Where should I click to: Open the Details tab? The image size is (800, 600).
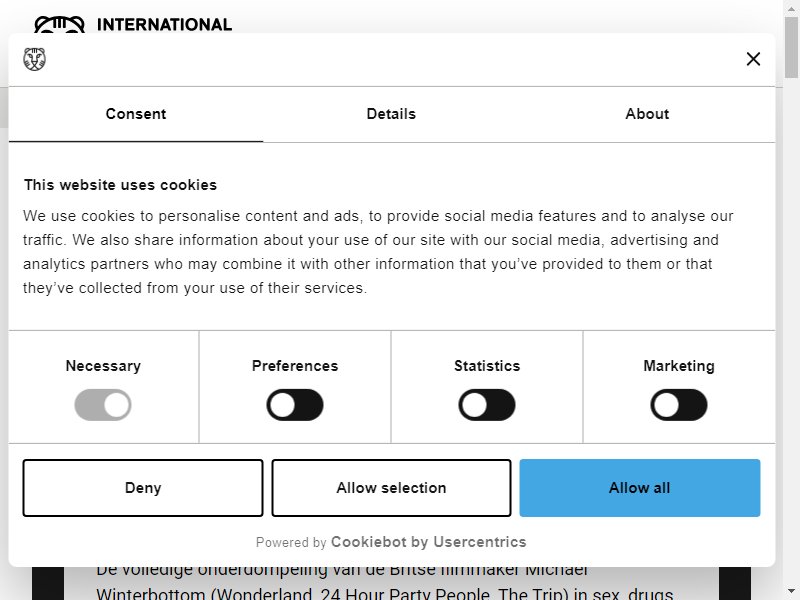(x=391, y=114)
